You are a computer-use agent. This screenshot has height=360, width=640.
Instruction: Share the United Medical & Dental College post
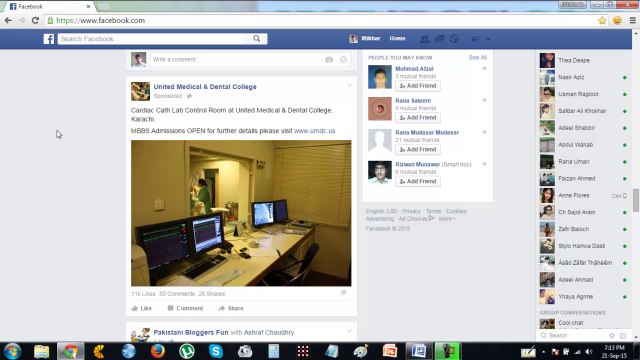tap(231, 308)
